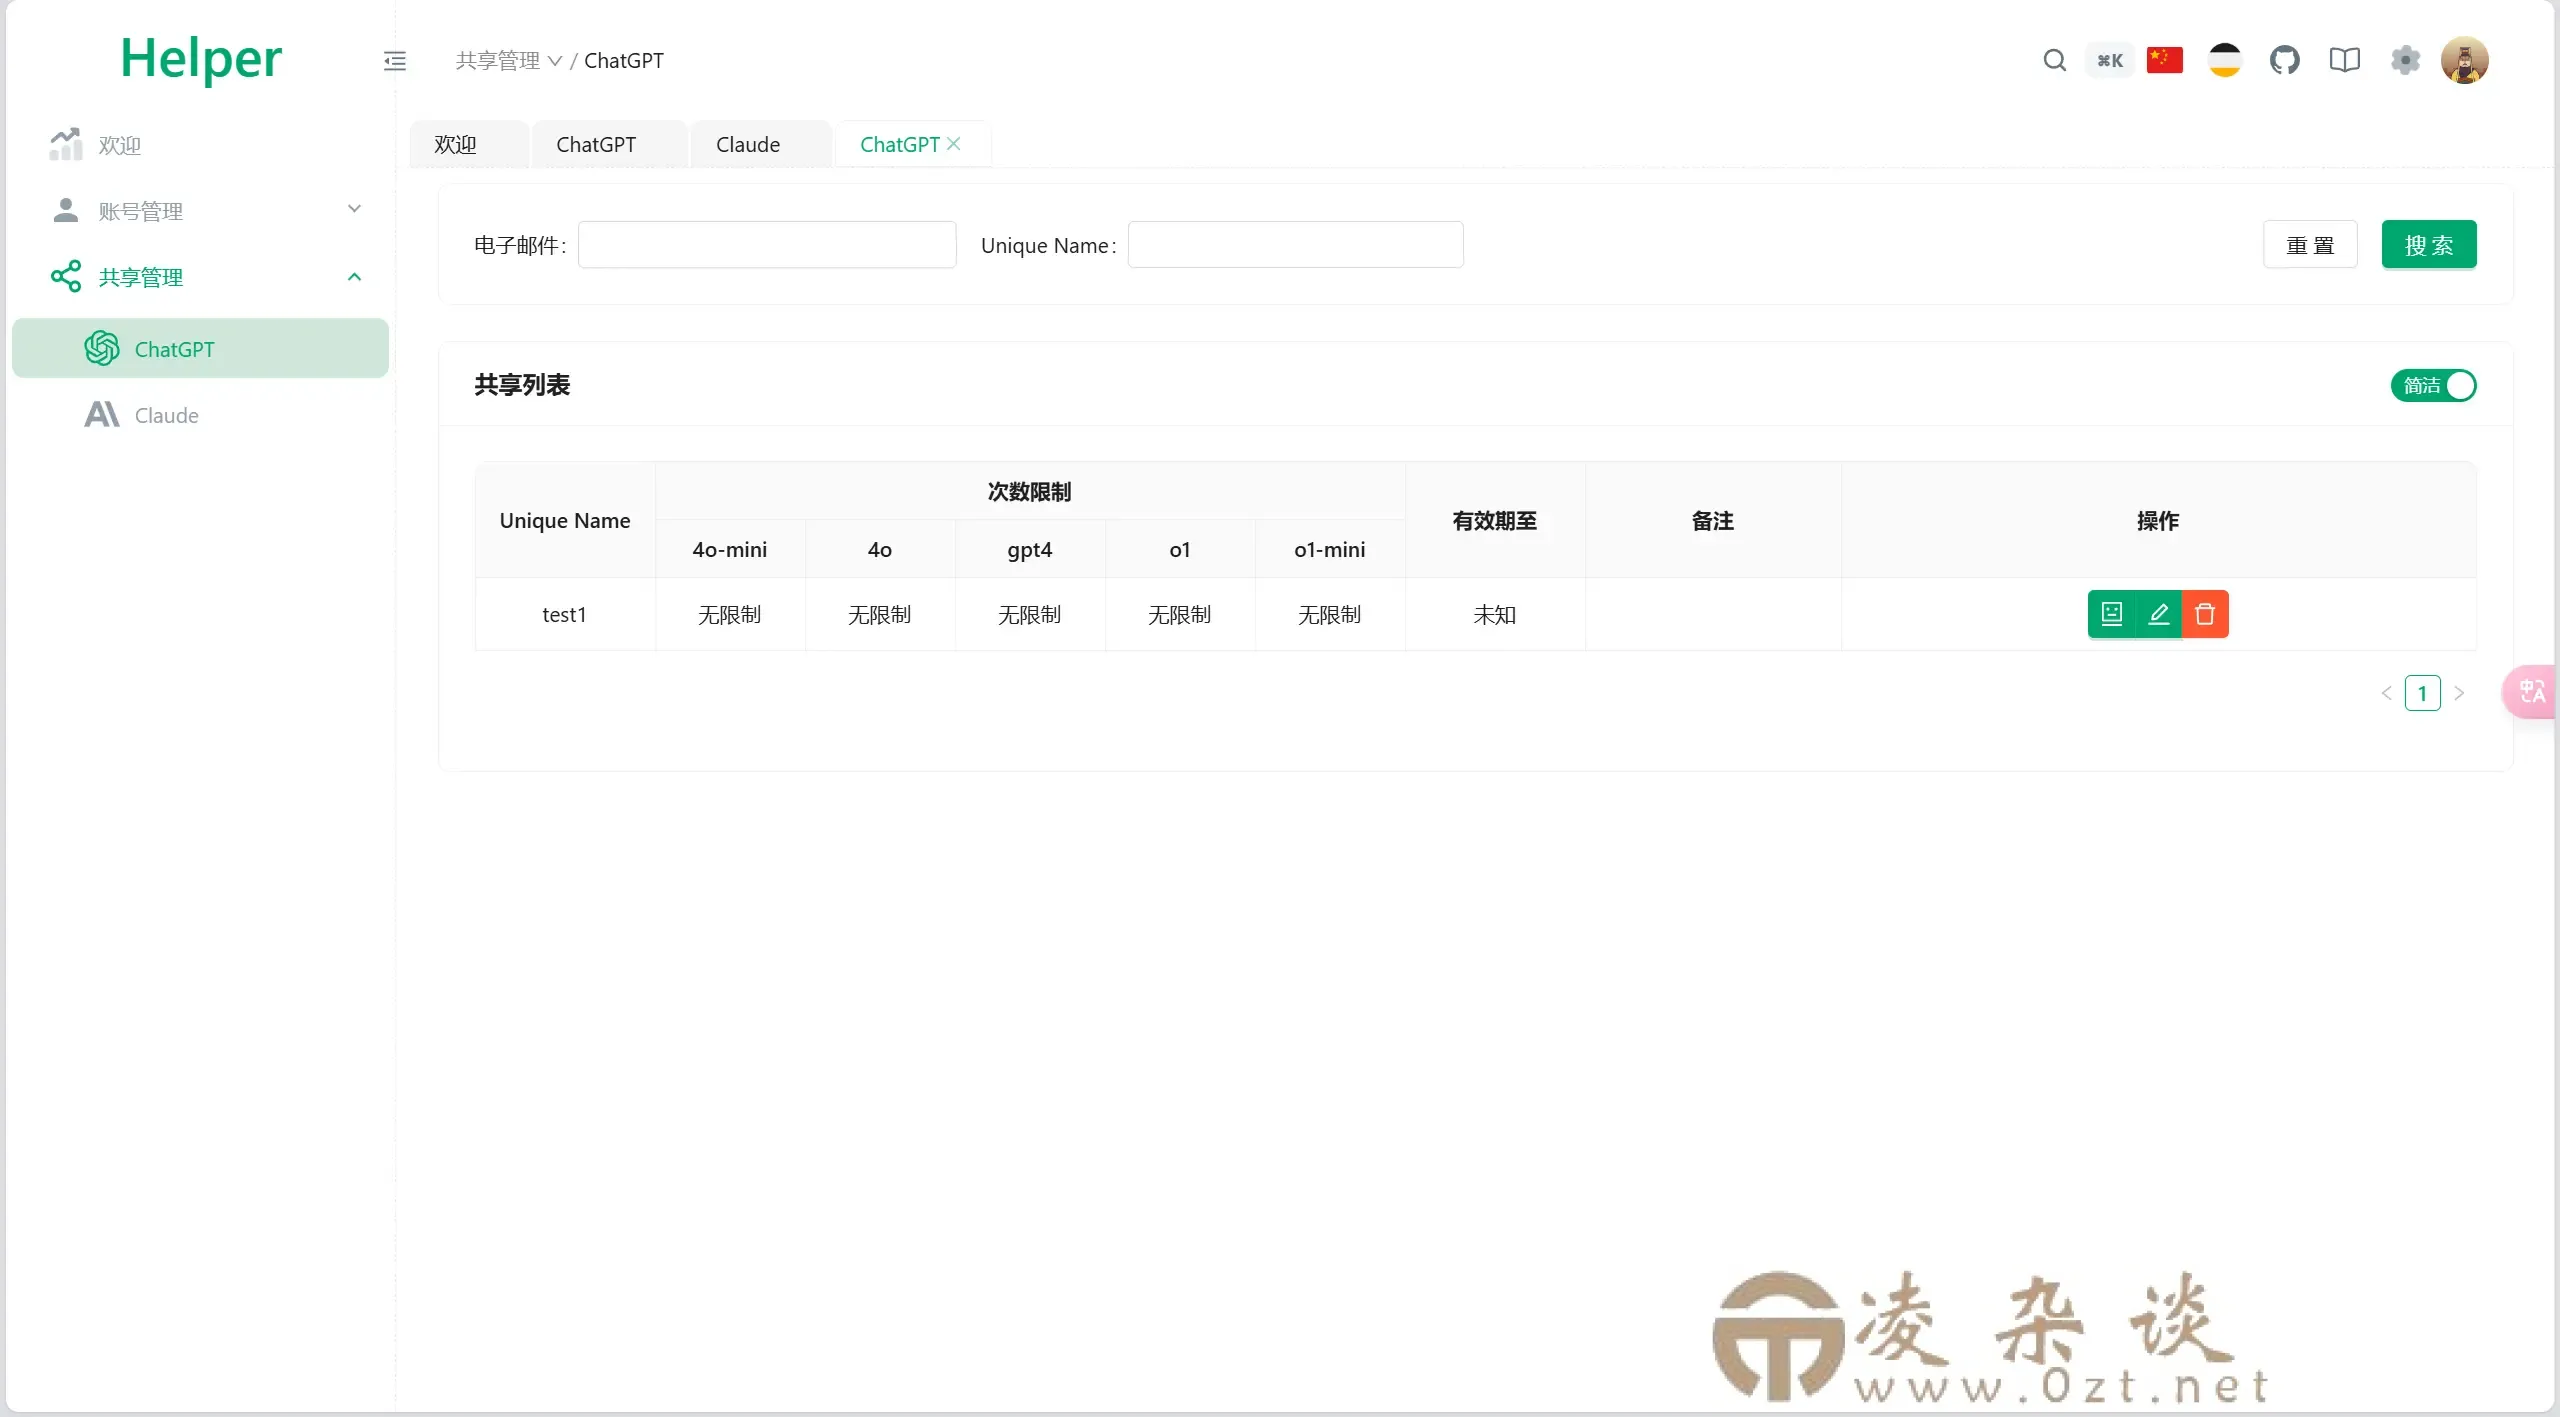The height and width of the screenshot is (1417, 2560).
Task: Open the documentation book icon
Action: pos(2345,61)
